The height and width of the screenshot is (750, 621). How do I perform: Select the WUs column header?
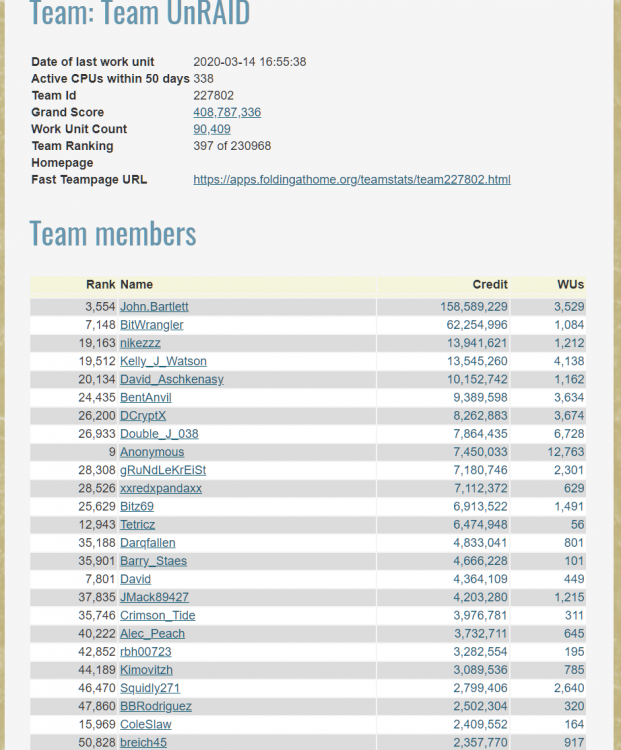[570, 285]
